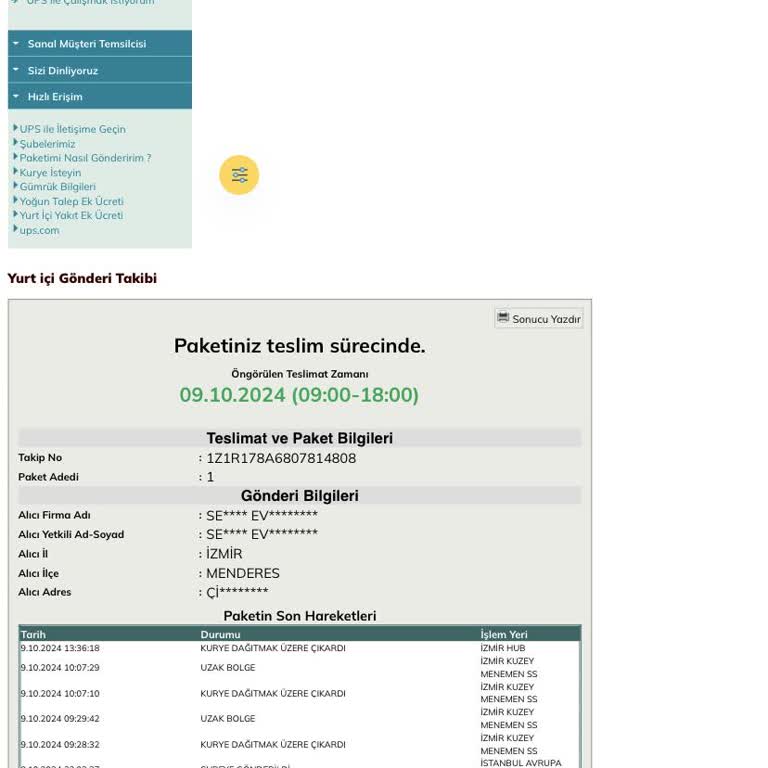
Task: Click the bullet arrow before ups.com
Action: (x=15, y=228)
